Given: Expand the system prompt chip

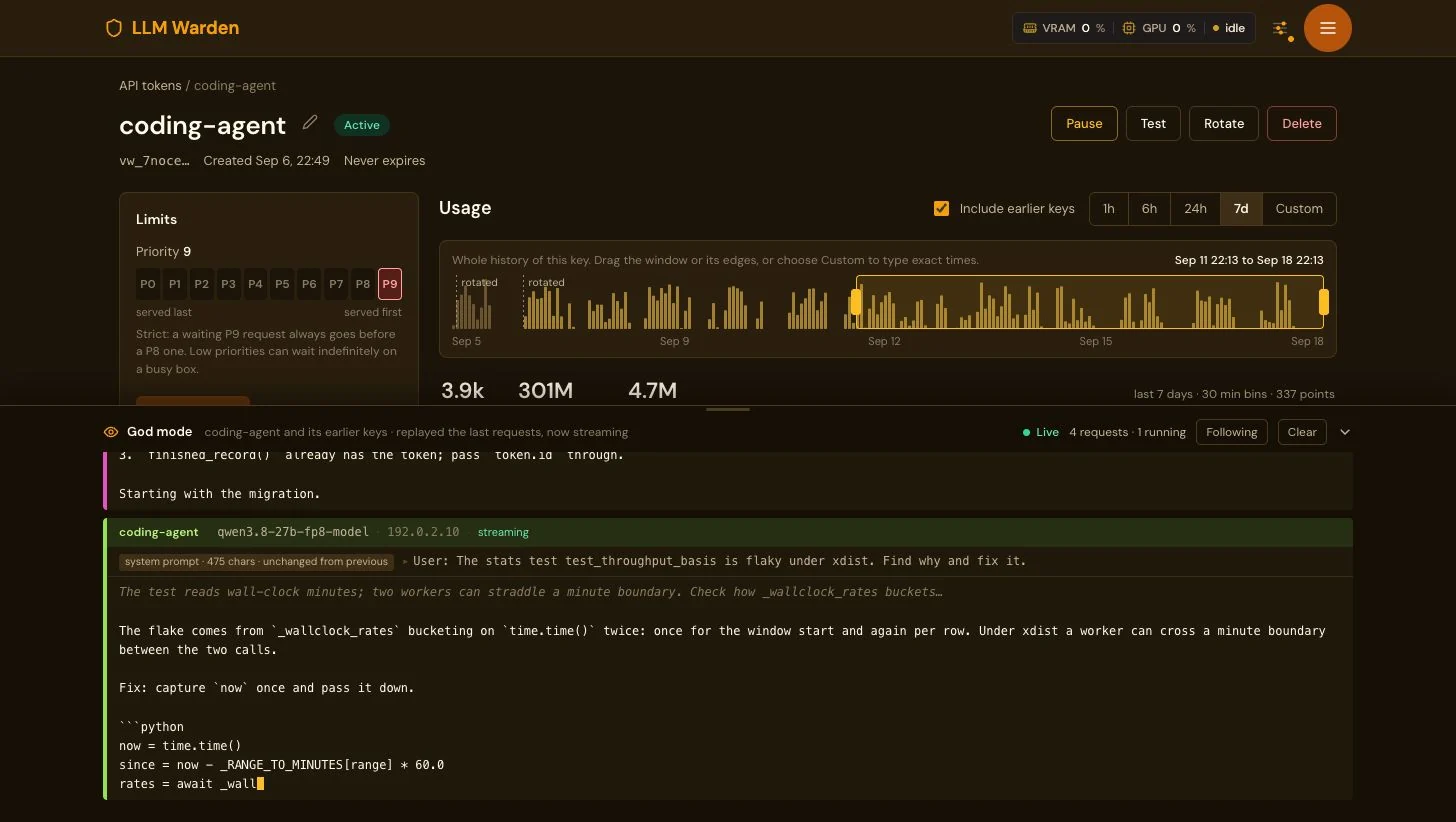Looking at the screenshot, I should (x=256, y=561).
